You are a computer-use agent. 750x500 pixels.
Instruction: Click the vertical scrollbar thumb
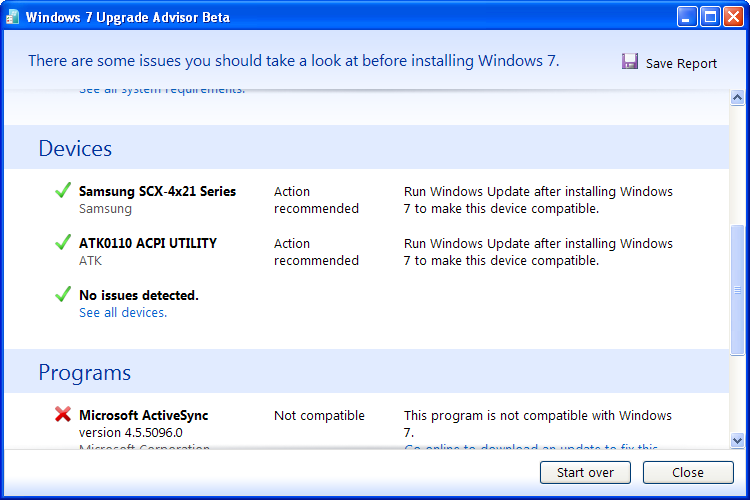(737, 290)
